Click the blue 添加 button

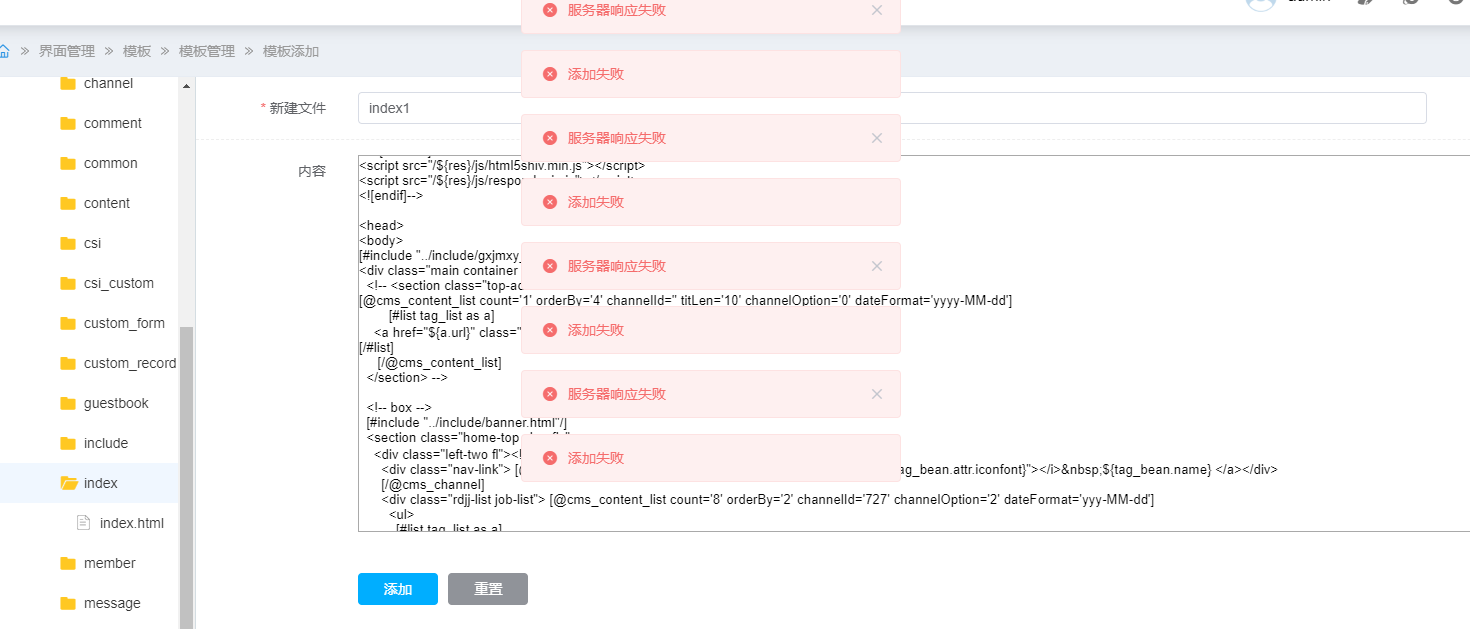point(398,589)
